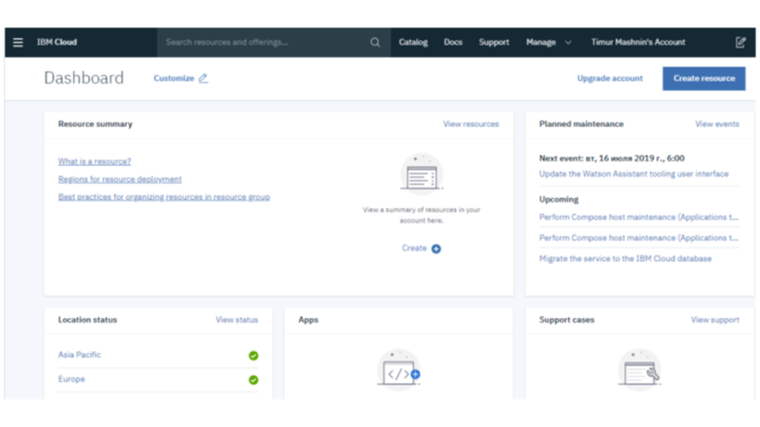Click the Europe green status checkmark
Image resolution: width=760 pixels, height=427 pixels.
(x=253, y=380)
